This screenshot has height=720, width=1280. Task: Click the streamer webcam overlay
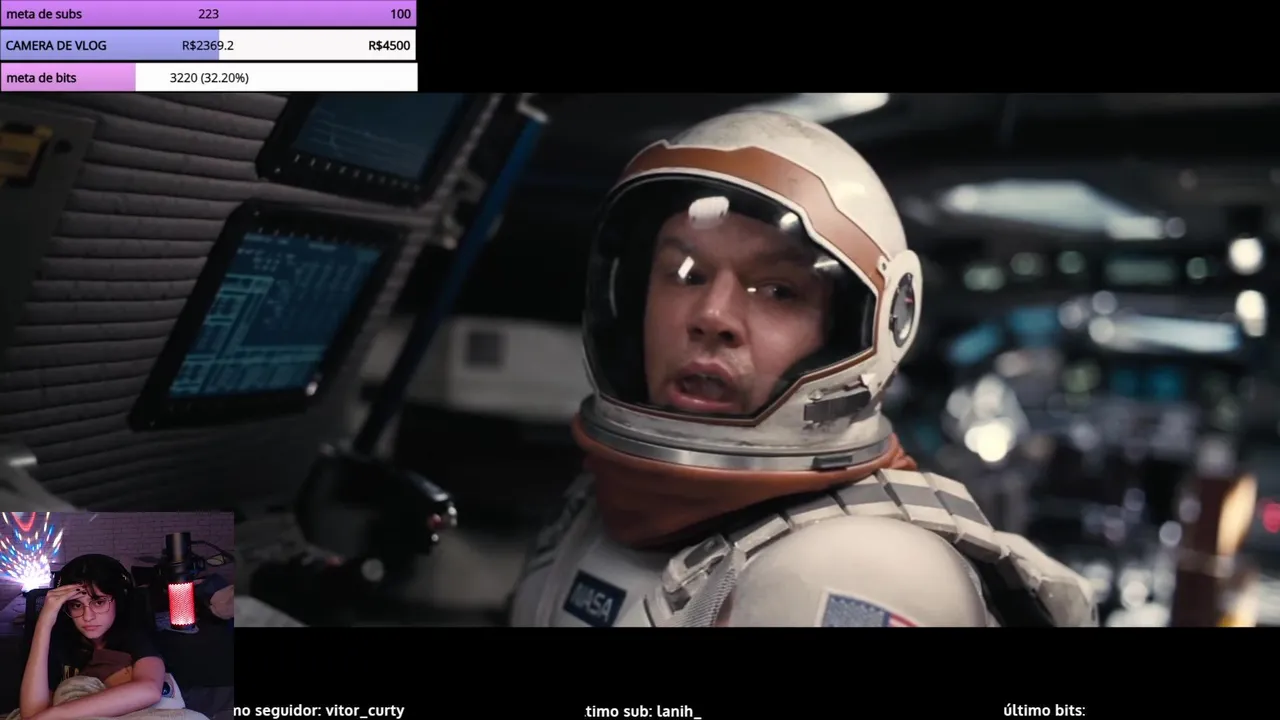(117, 616)
